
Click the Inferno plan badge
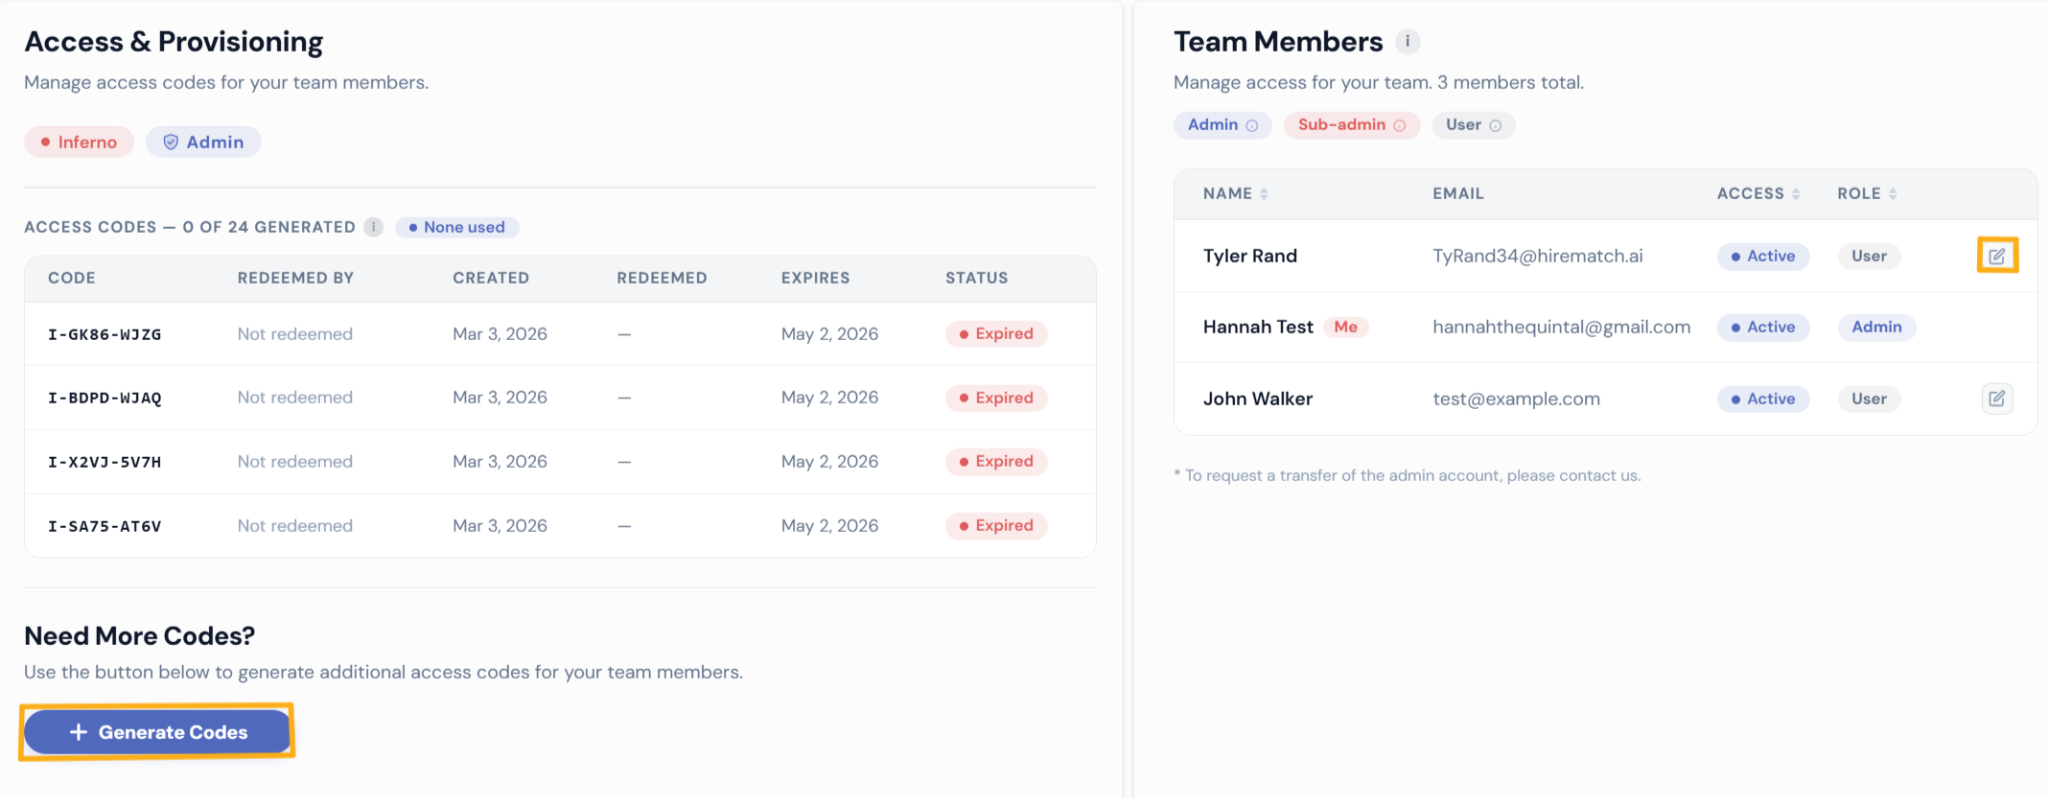coord(79,142)
